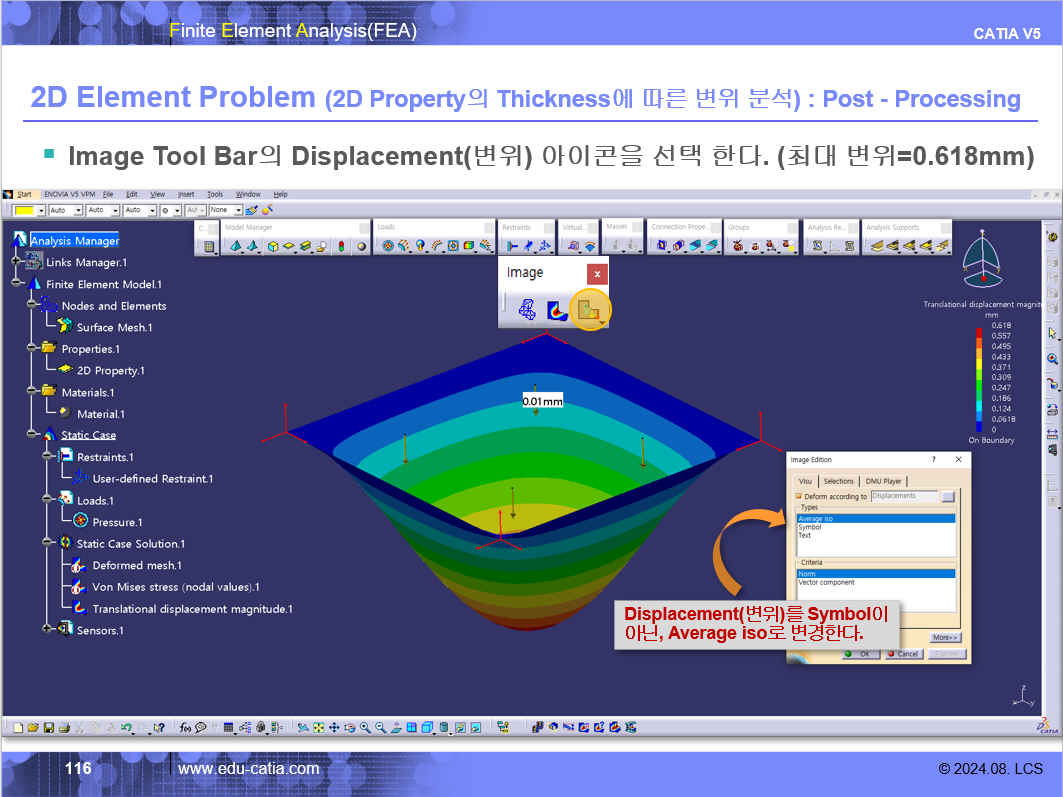Click the Pan tool in view toolbar
1063x797 pixels.
click(x=333, y=728)
